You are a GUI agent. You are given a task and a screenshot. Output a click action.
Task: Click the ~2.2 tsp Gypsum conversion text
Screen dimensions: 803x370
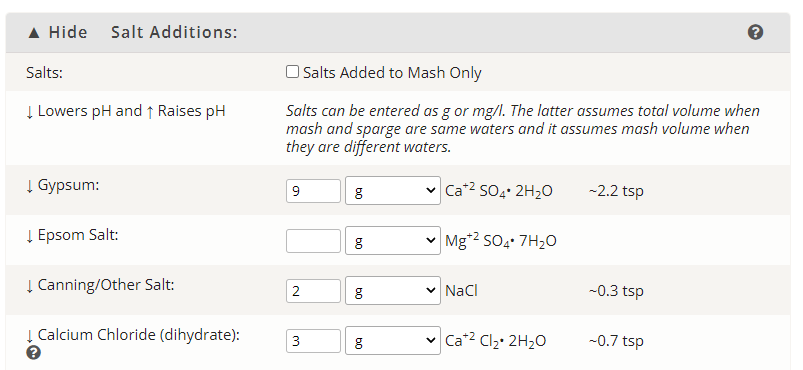(x=616, y=191)
